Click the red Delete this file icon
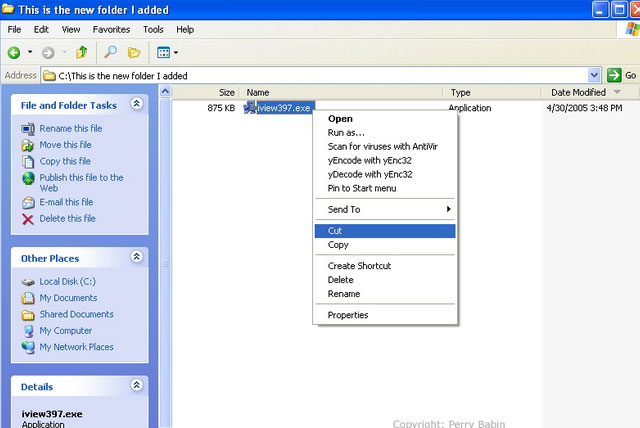 tap(28, 219)
